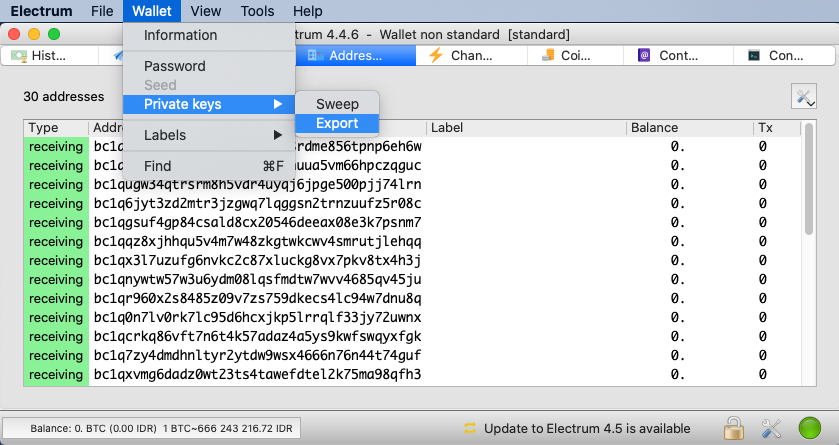Click the Channels lightning bolt icon

click(x=436, y=55)
